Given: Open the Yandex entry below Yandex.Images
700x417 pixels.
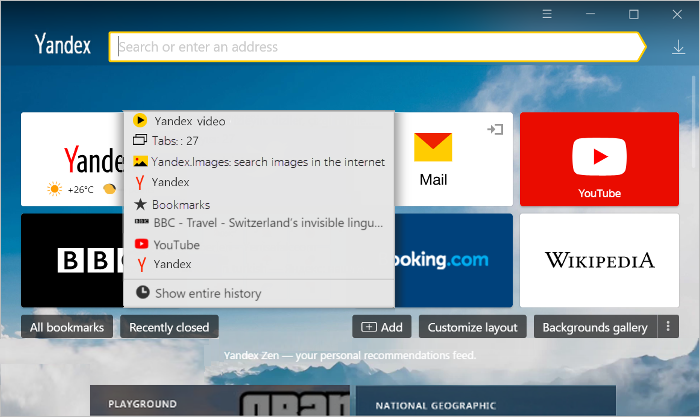Looking at the screenshot, I should 259,182.
